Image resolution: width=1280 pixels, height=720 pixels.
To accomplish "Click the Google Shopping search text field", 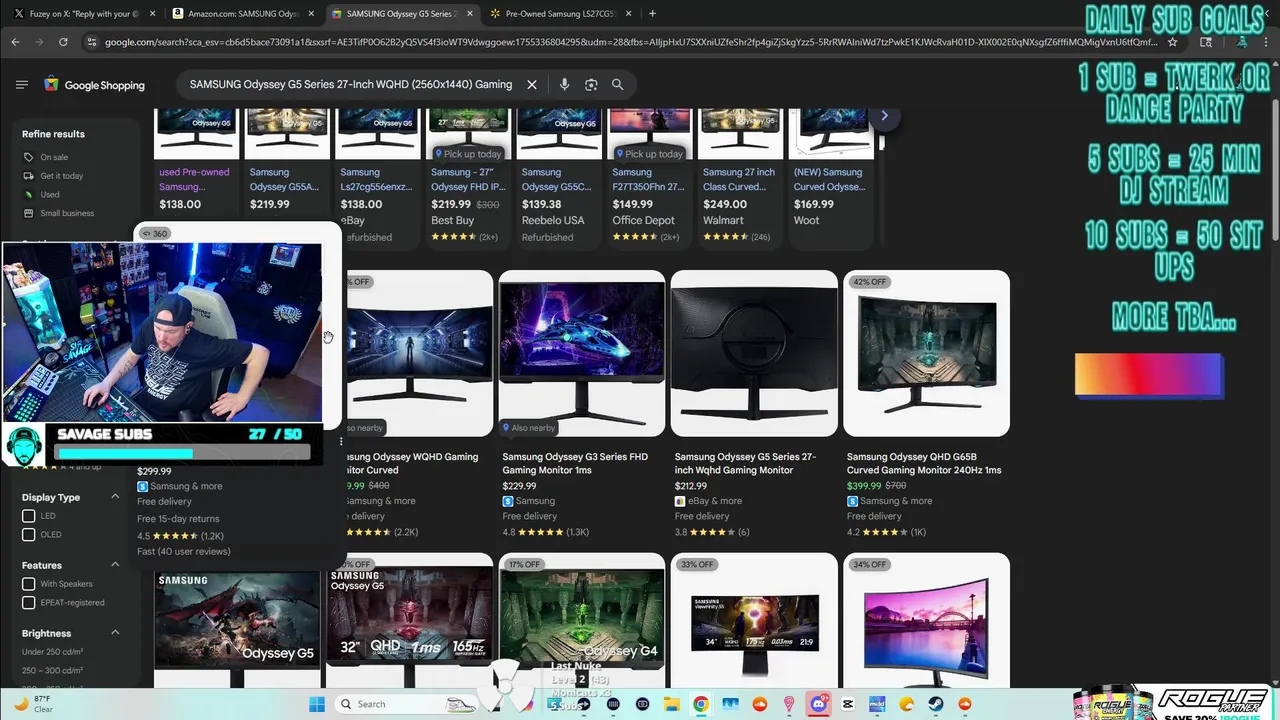I will 350,85.
